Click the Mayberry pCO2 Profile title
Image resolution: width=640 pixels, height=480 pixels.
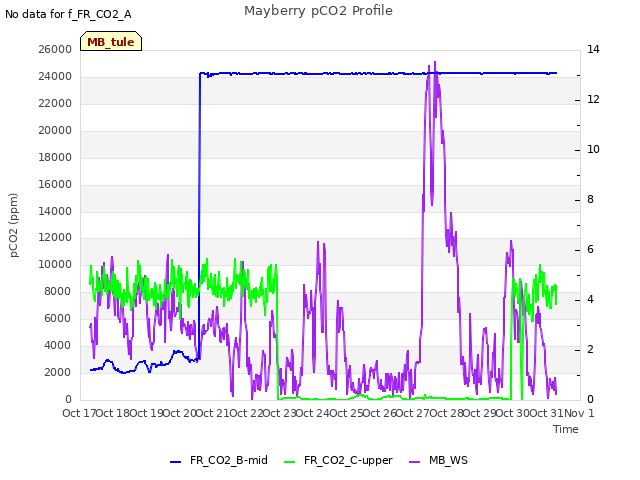[x=318, y=11]
